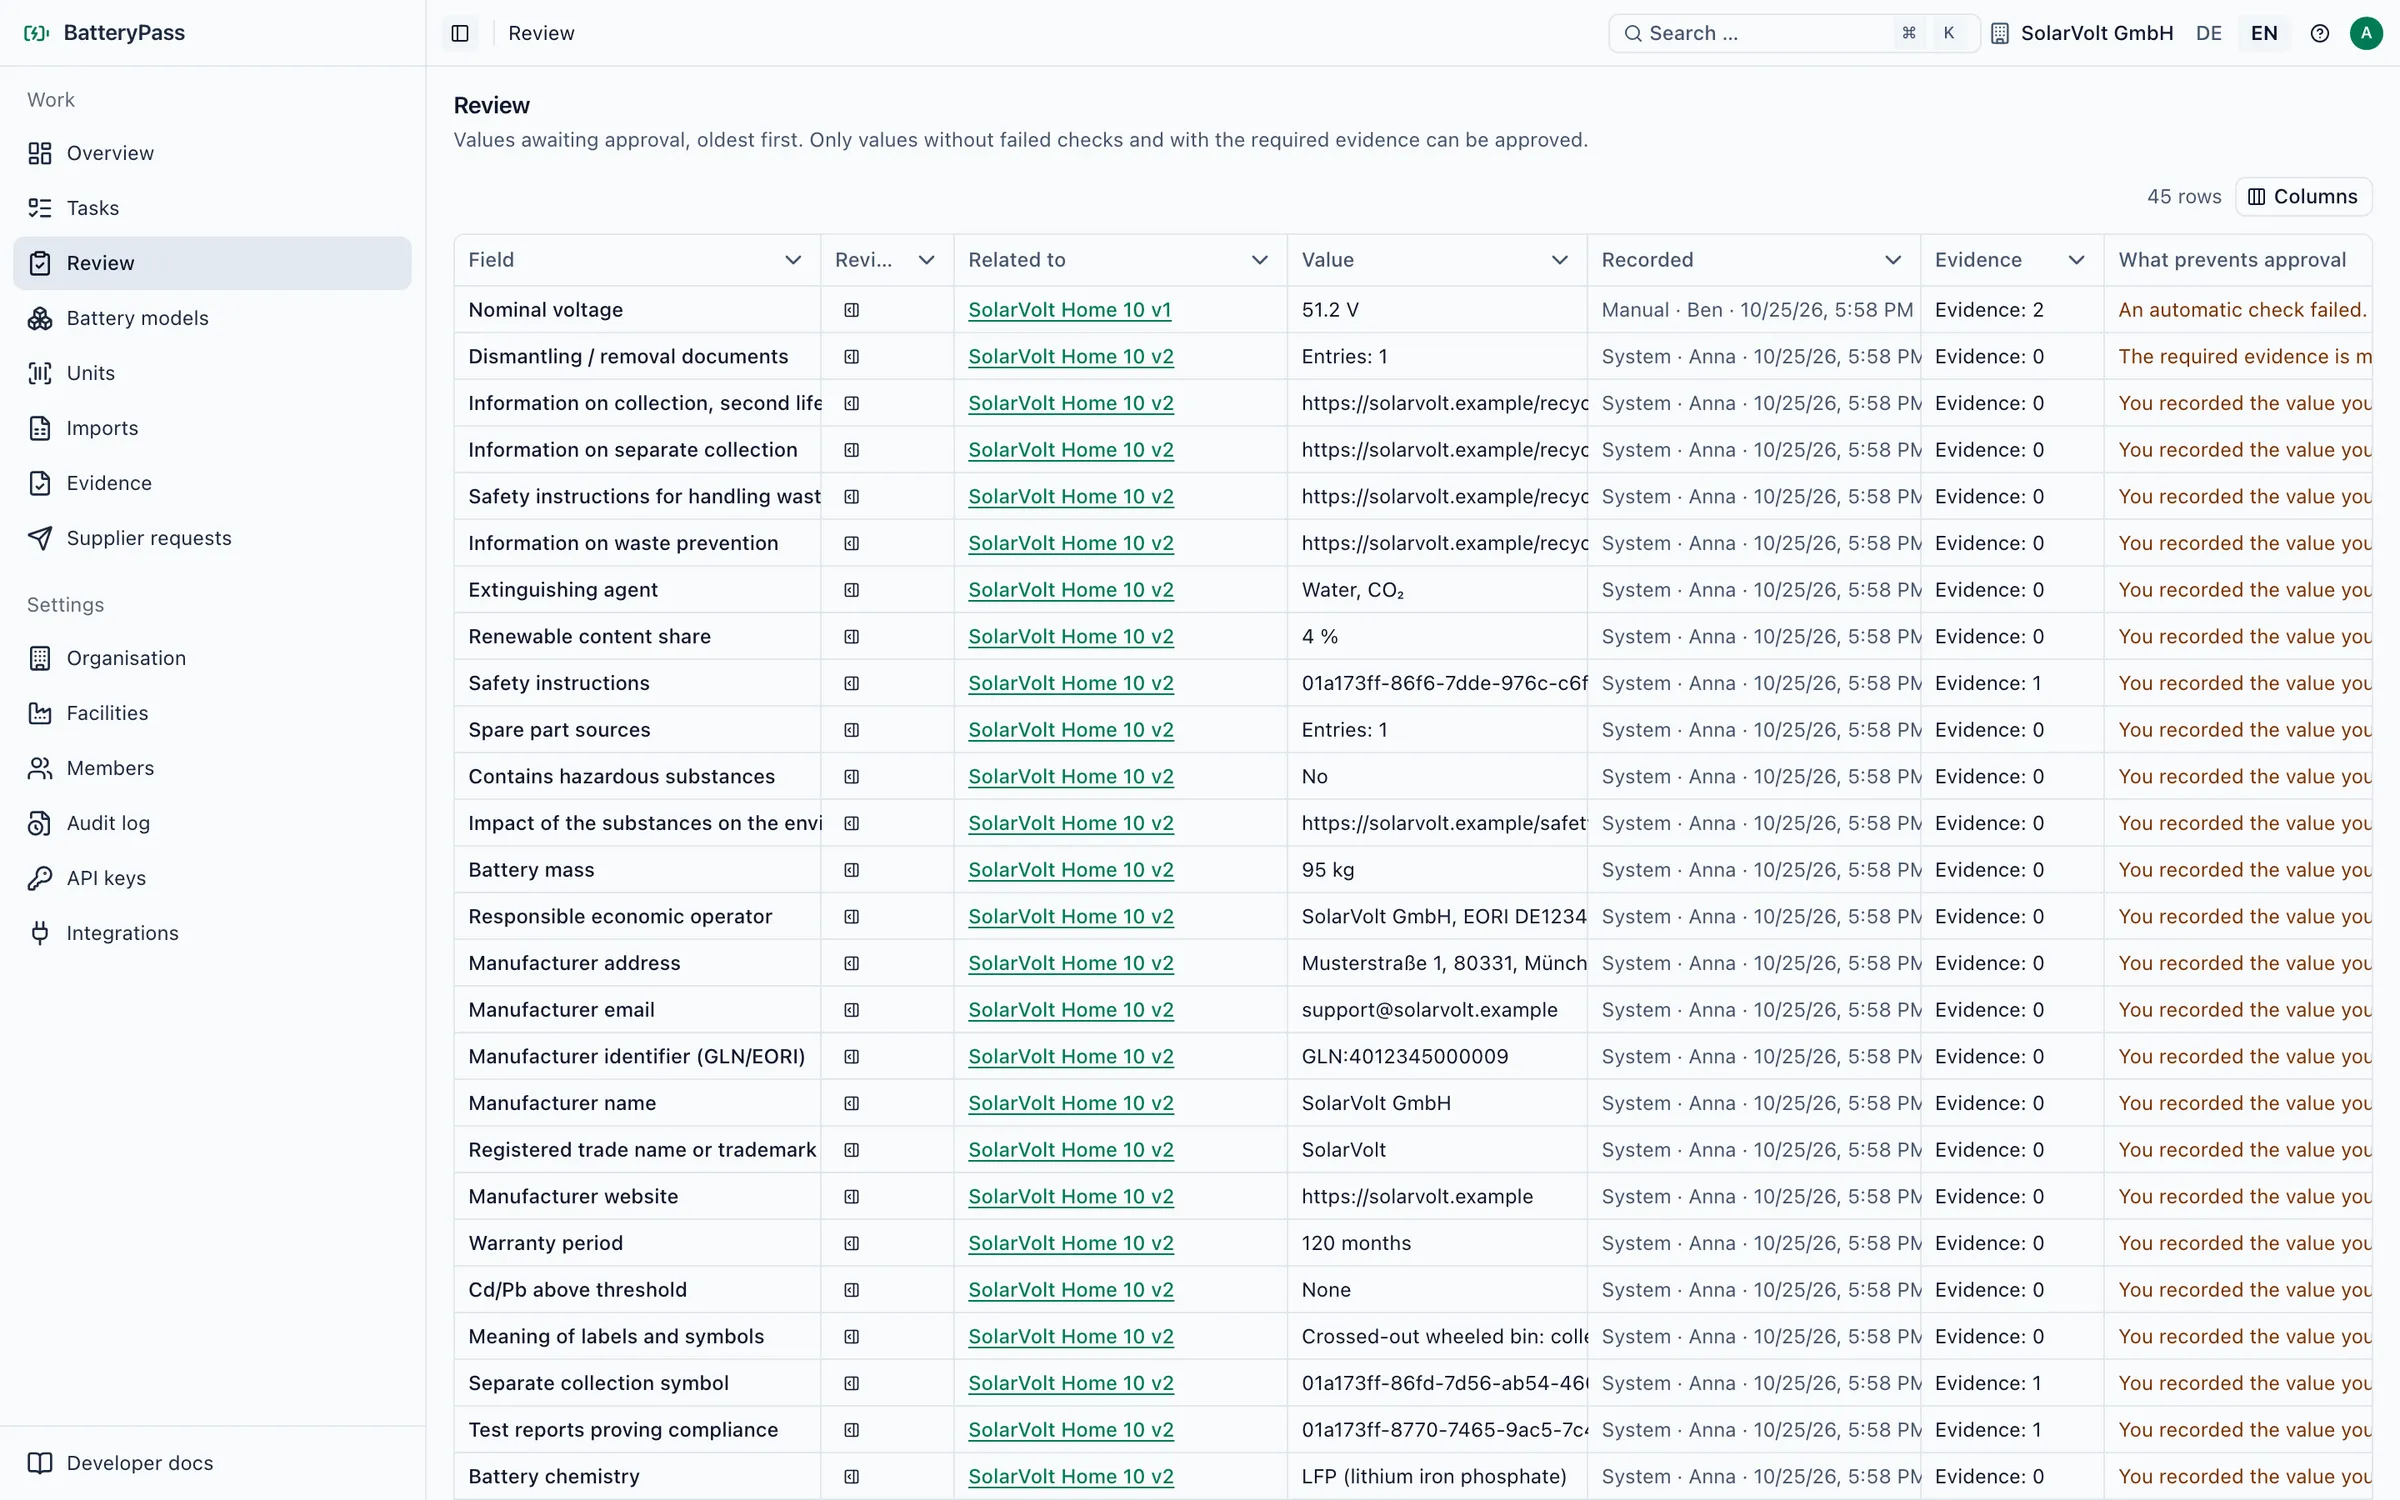Open Developer docs link
The width and height of the screenshot is (2400, 1500).
tap(212, 1463)
